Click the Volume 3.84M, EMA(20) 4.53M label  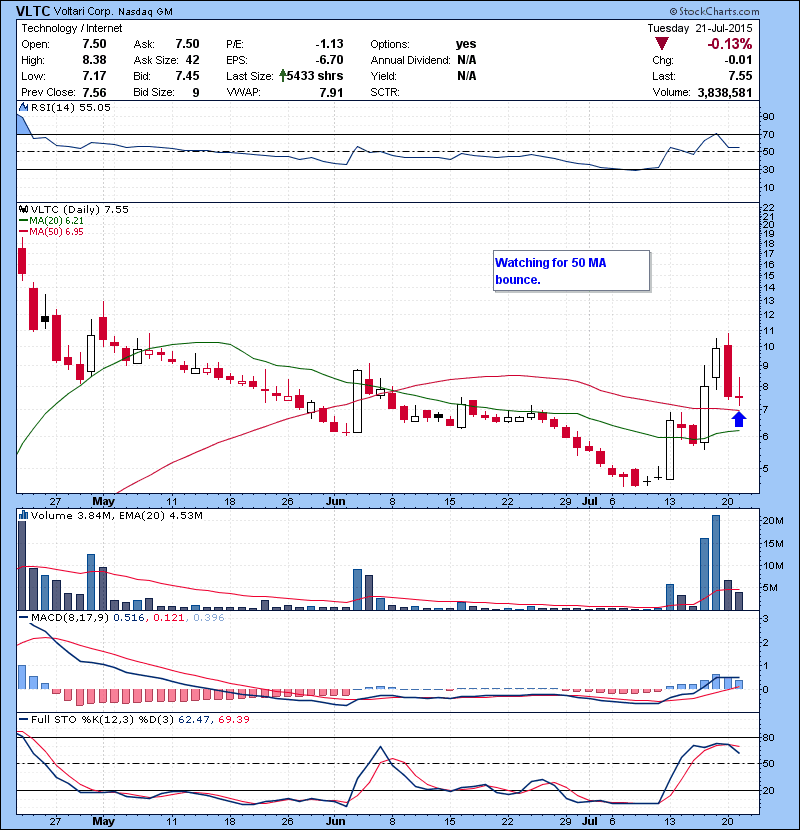[116, 515]
